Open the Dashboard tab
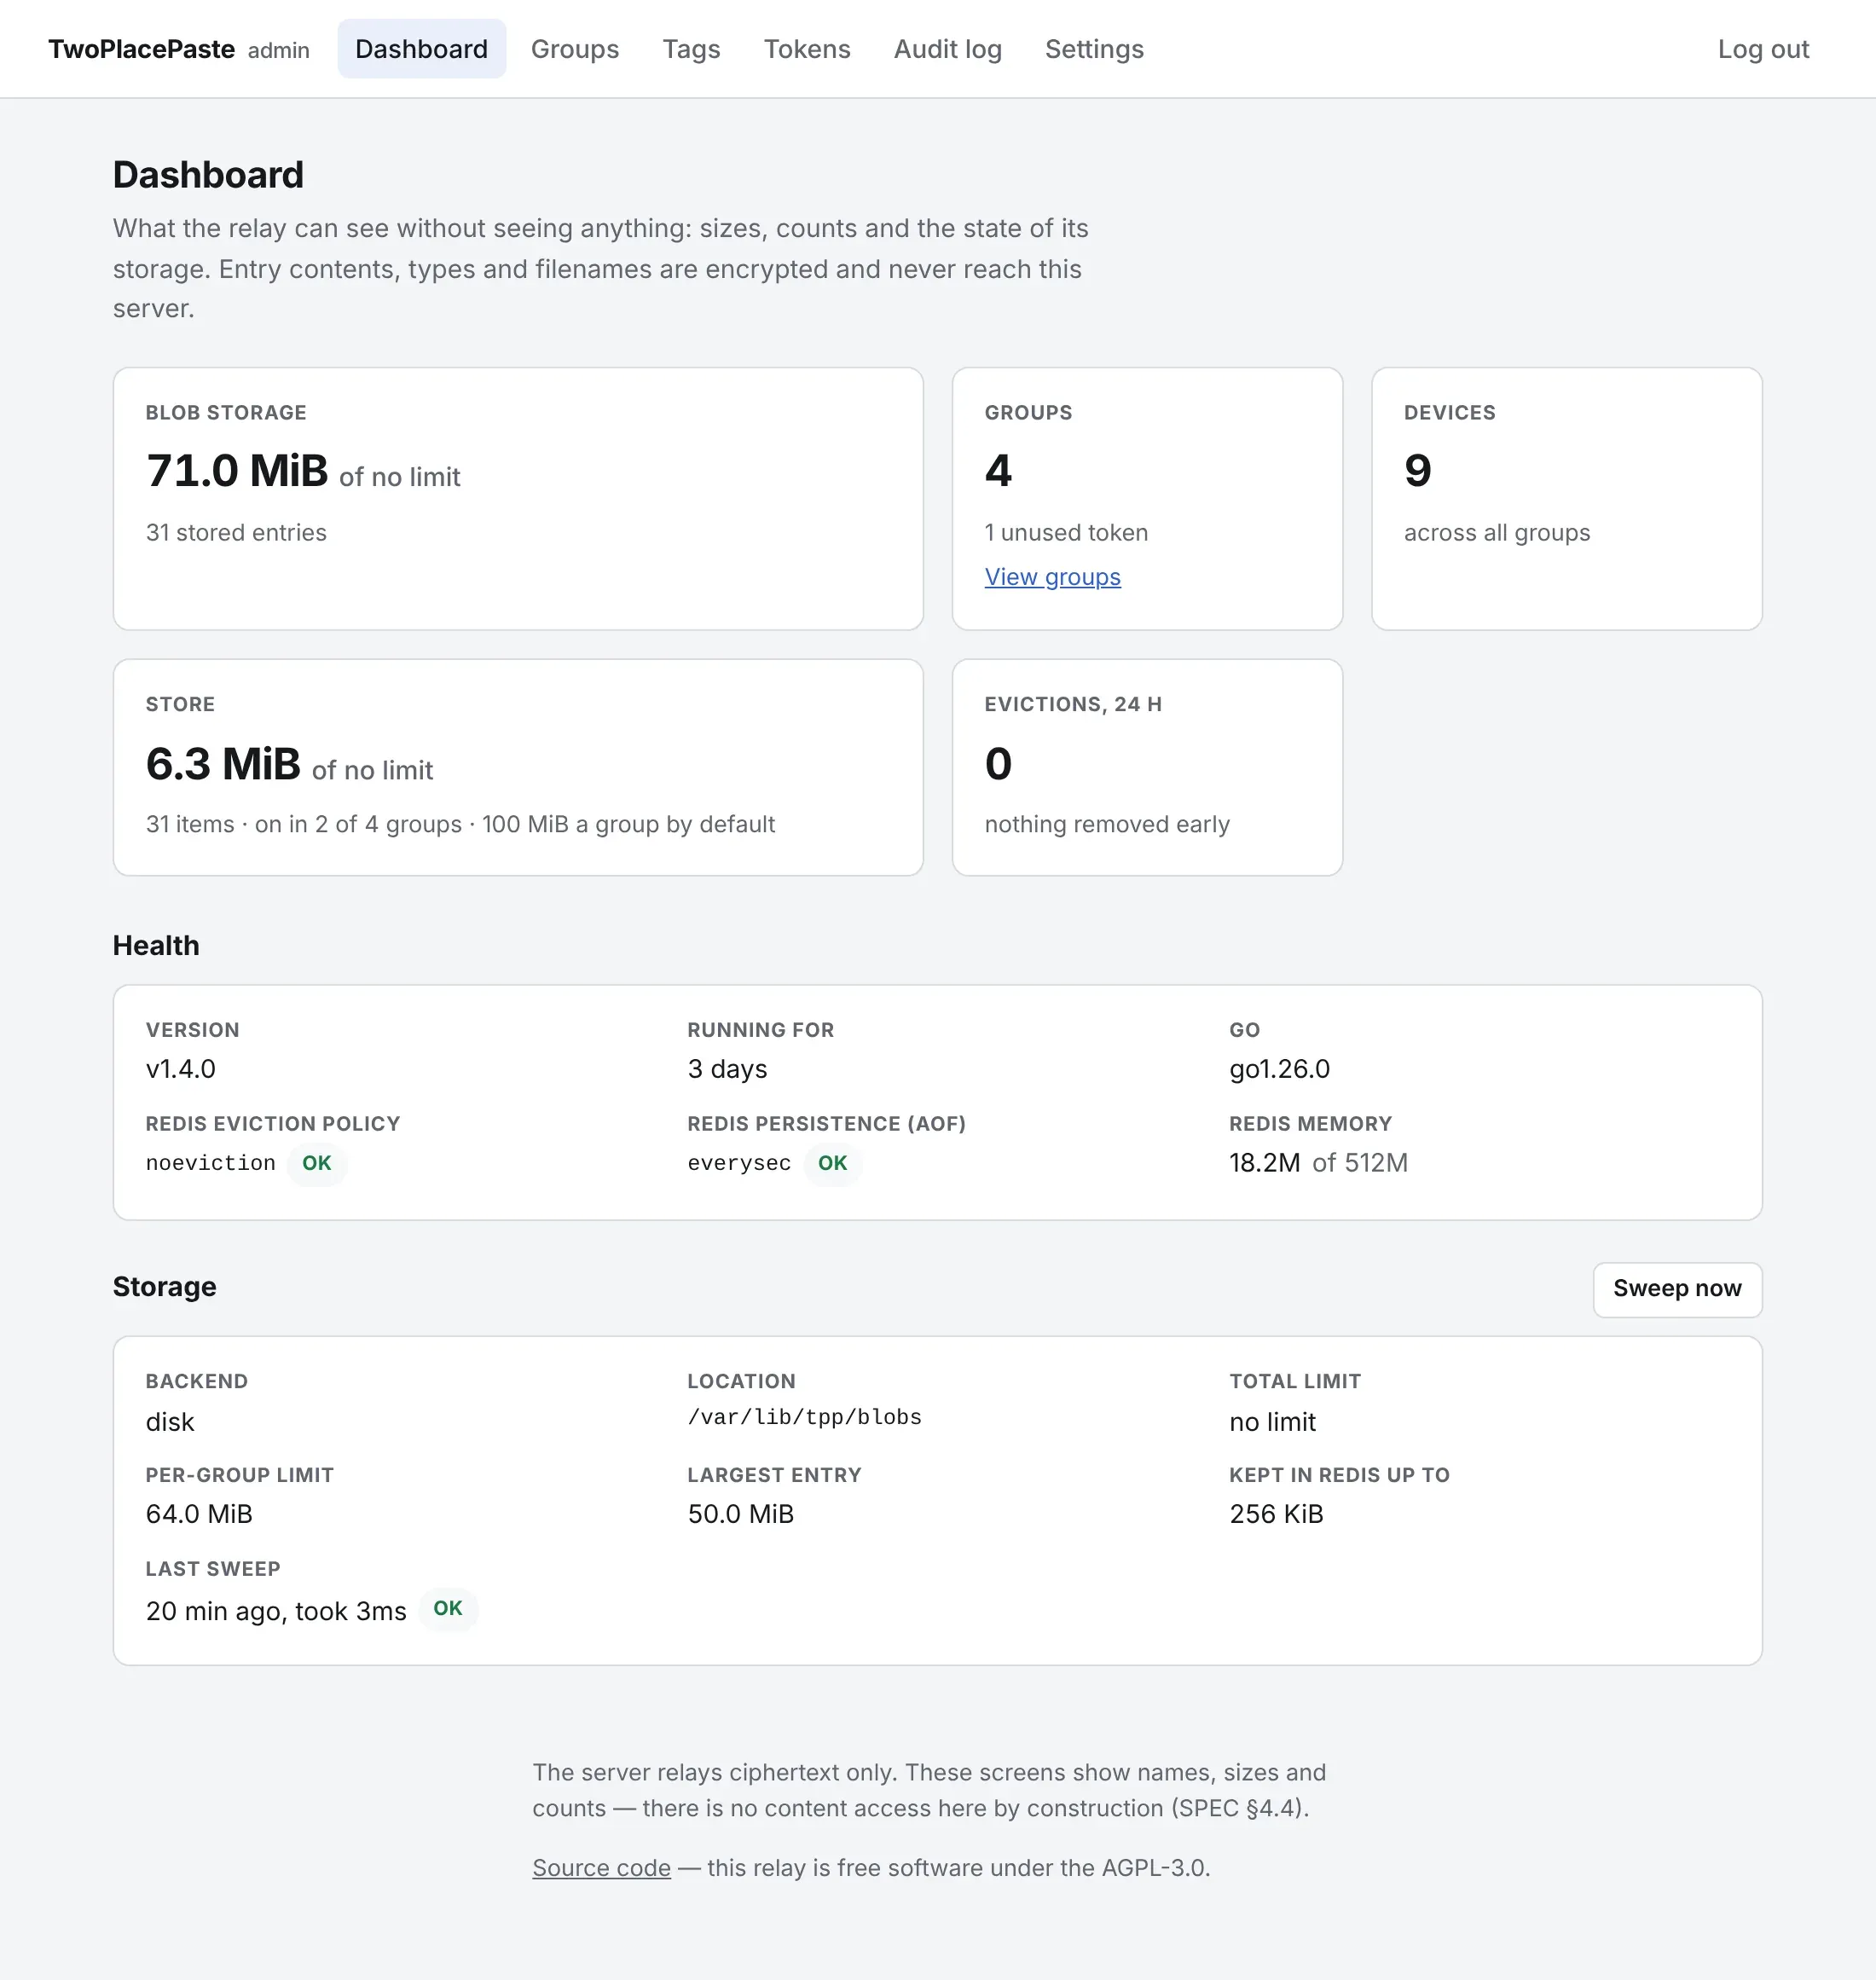 (x=421, y=49)
